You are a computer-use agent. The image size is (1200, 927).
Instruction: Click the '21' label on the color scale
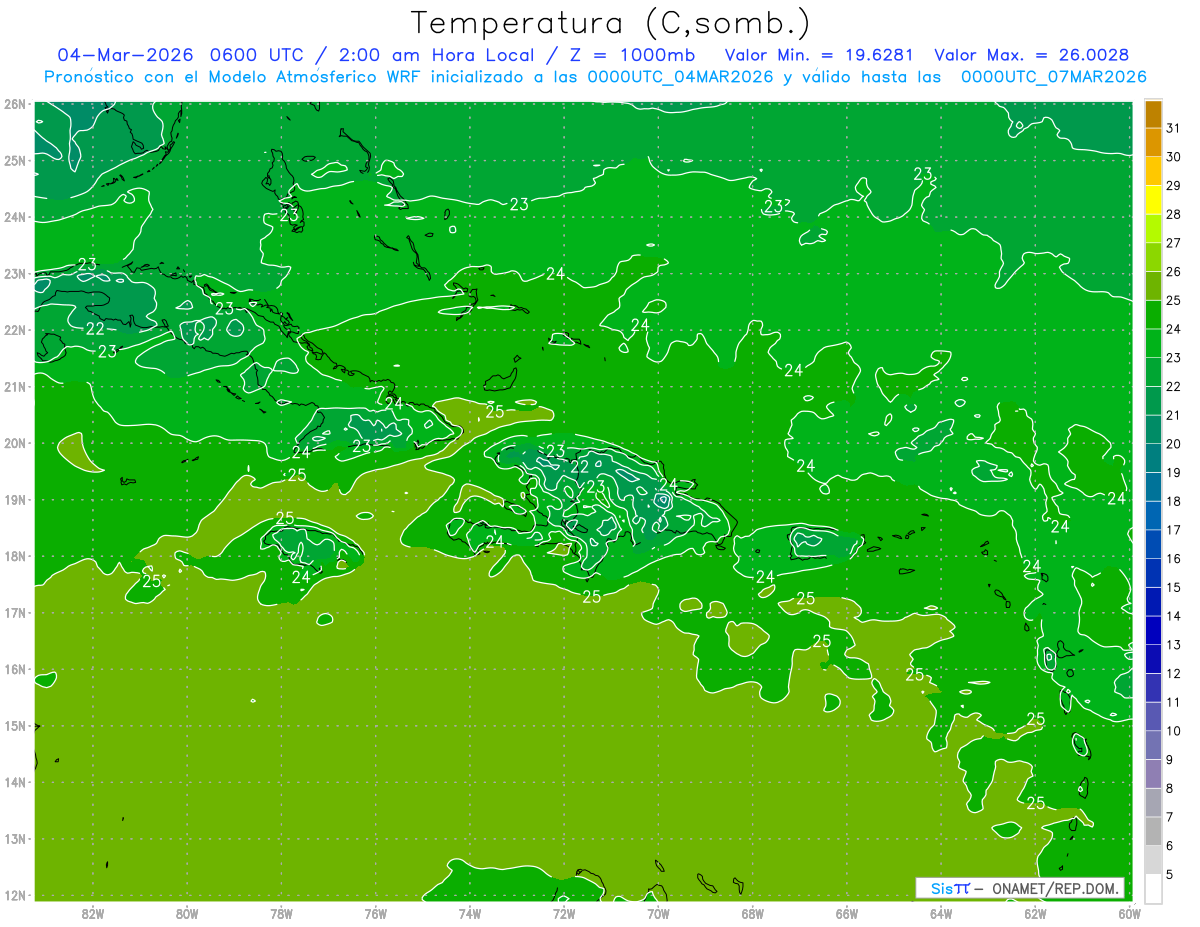(1173, 415)
